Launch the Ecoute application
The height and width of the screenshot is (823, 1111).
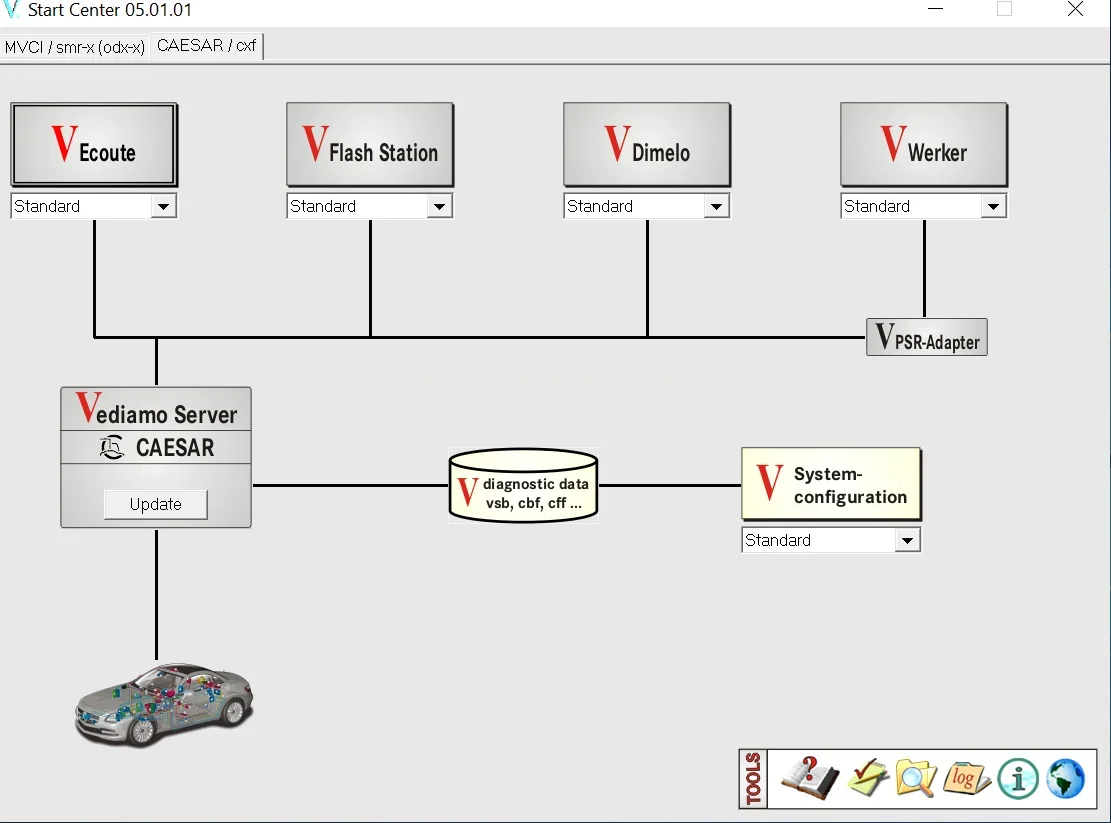(94, 144)
